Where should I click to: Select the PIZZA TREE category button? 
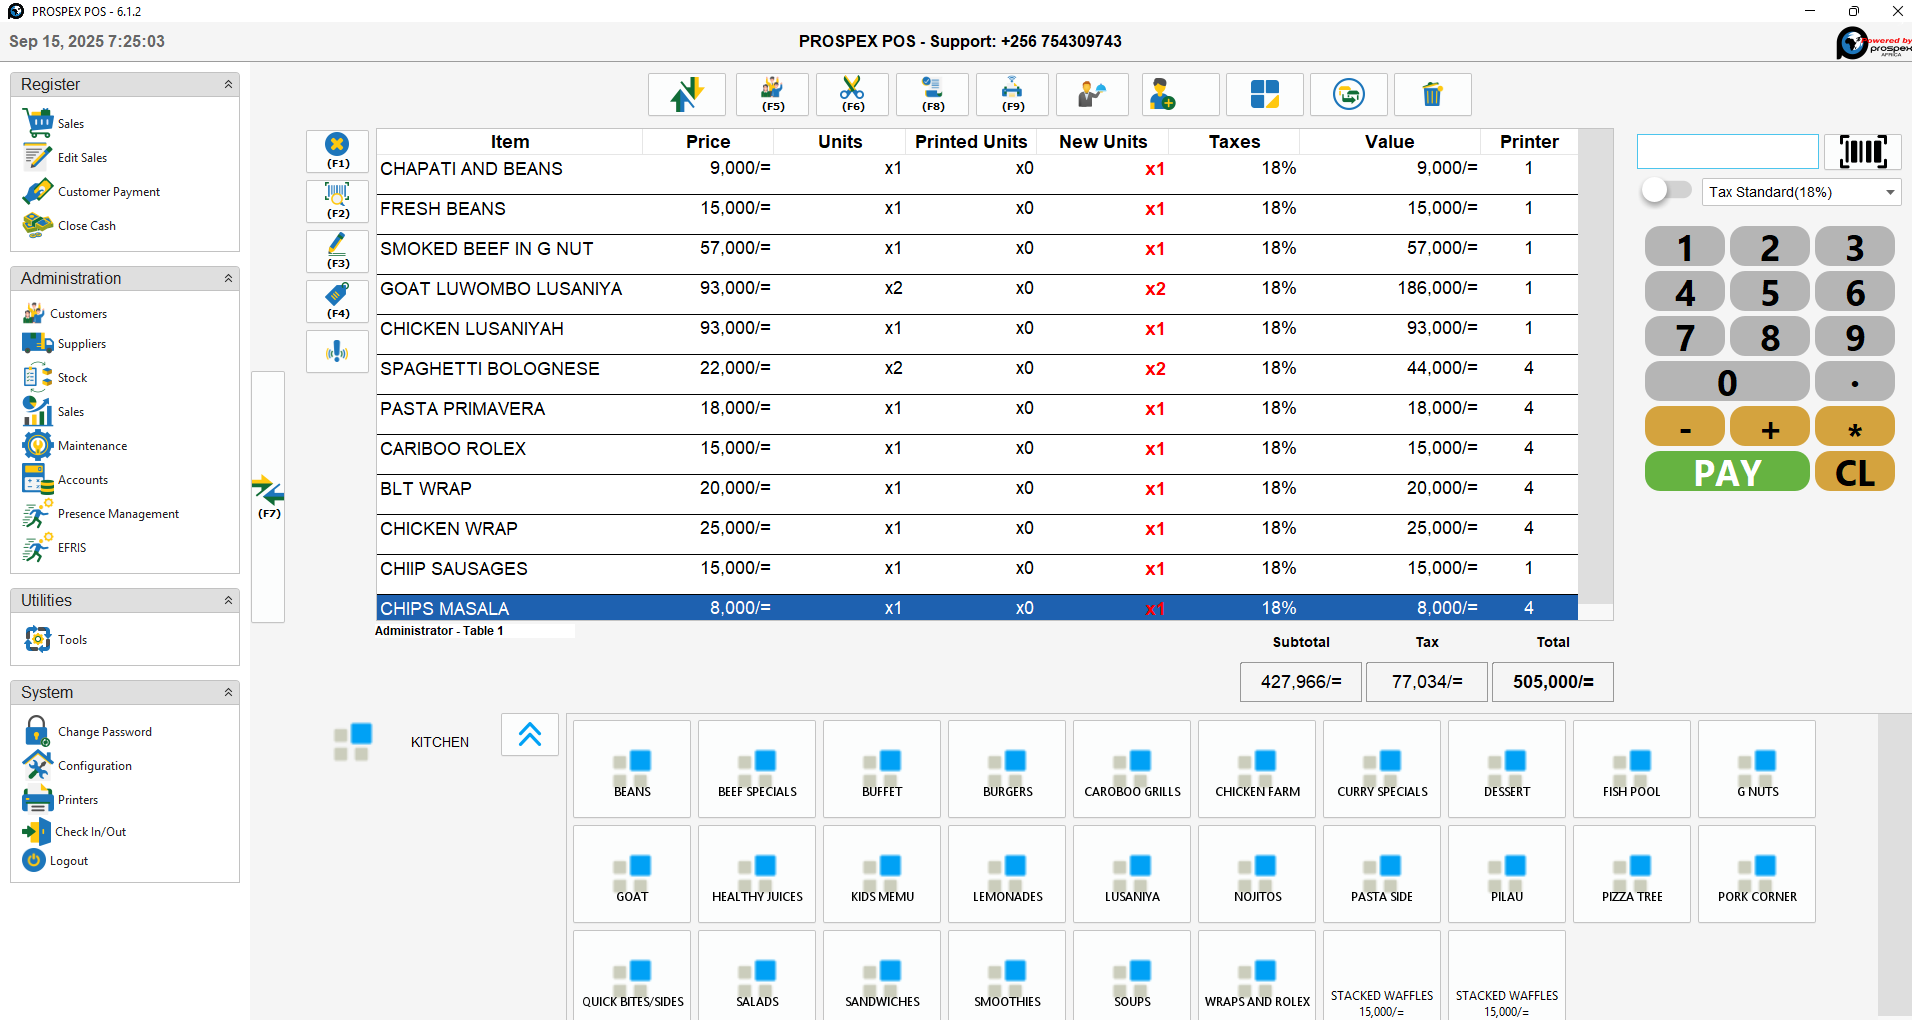pos(1631,873)
